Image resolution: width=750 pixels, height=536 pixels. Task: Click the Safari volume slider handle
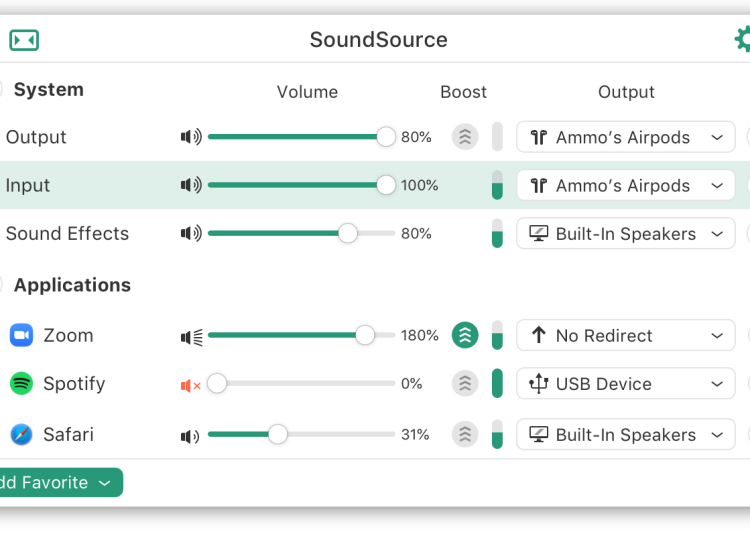[x=278, y=434]
